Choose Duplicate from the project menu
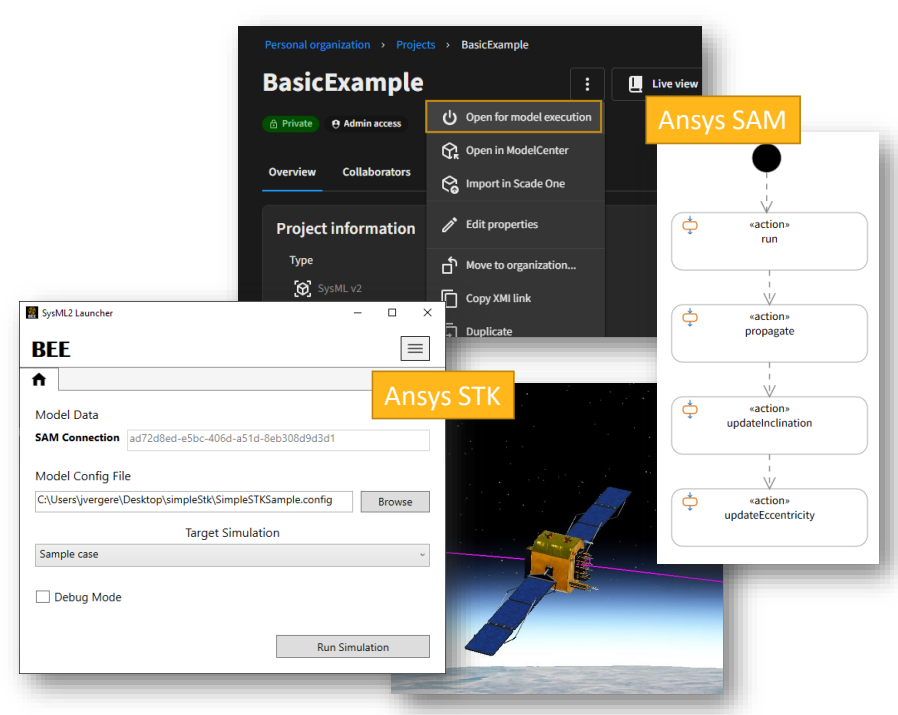The width and height of the screenshot is (898, 715). click(x=515, y=331)
